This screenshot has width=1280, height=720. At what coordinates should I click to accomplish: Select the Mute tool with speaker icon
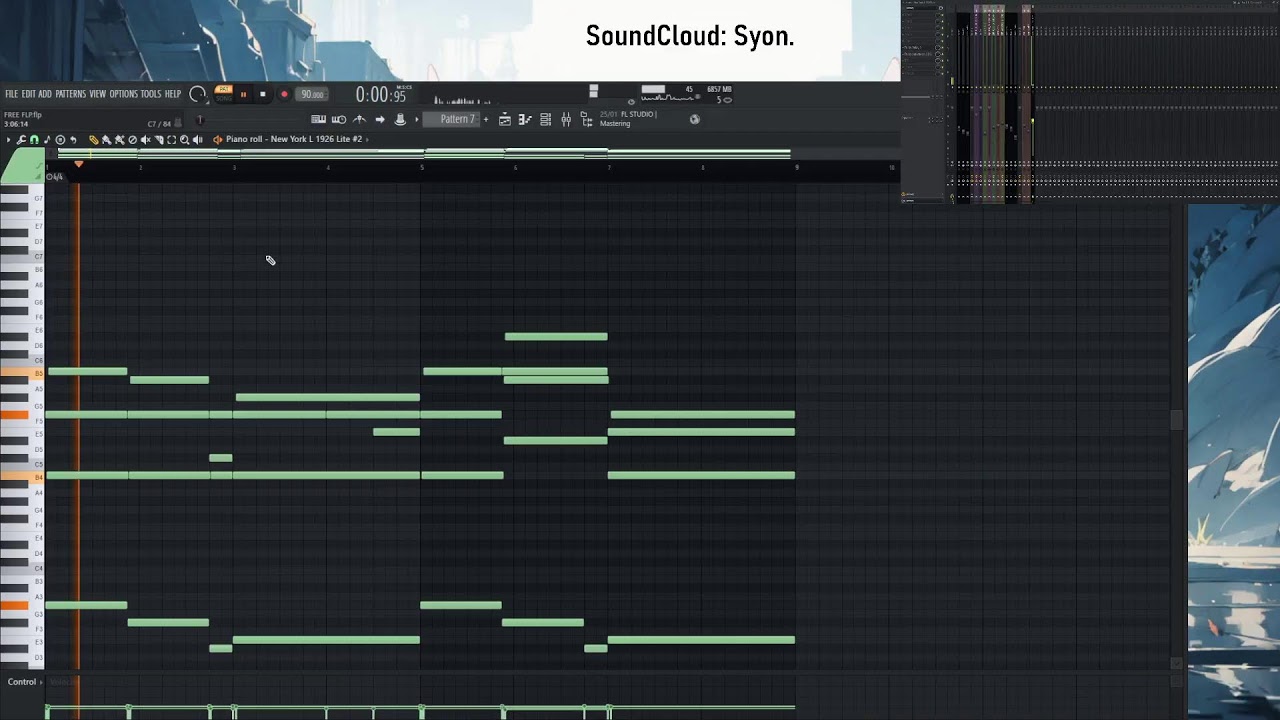click(x=145, y=139)
